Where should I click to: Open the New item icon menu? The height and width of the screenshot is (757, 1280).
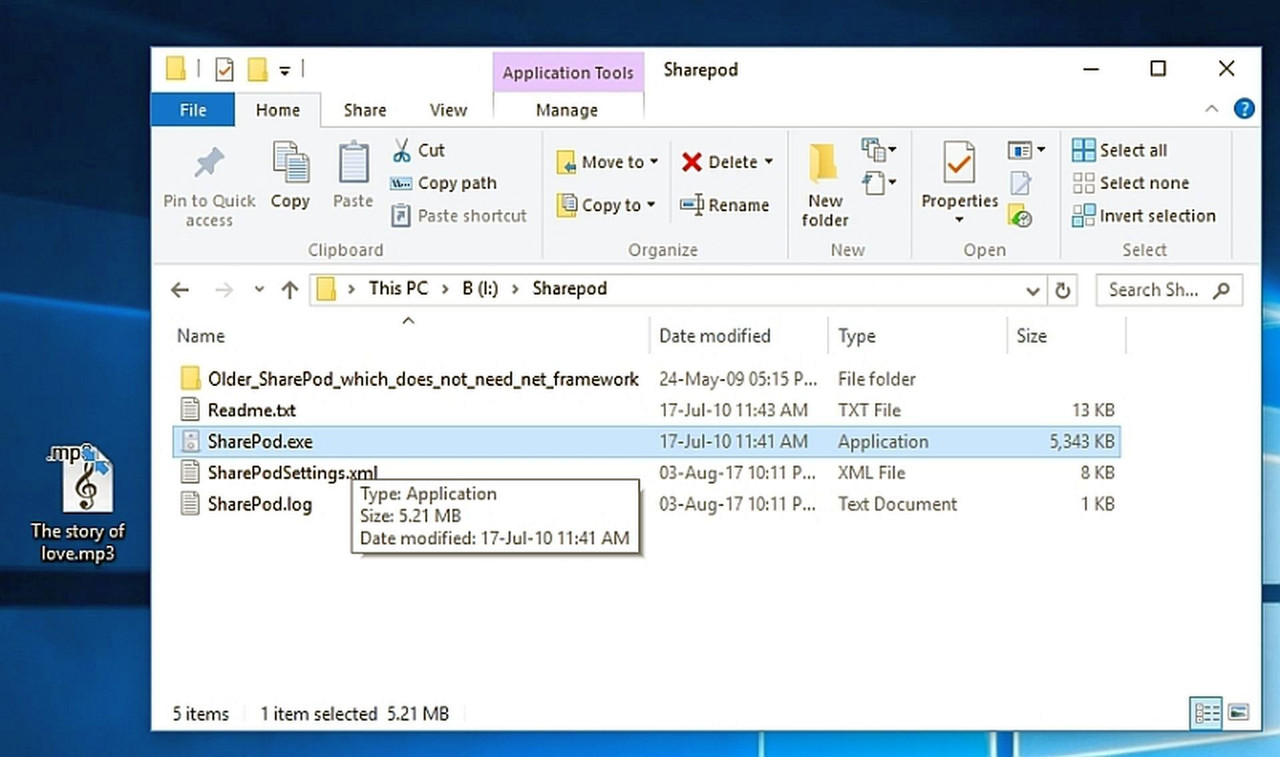pos(878,150)
